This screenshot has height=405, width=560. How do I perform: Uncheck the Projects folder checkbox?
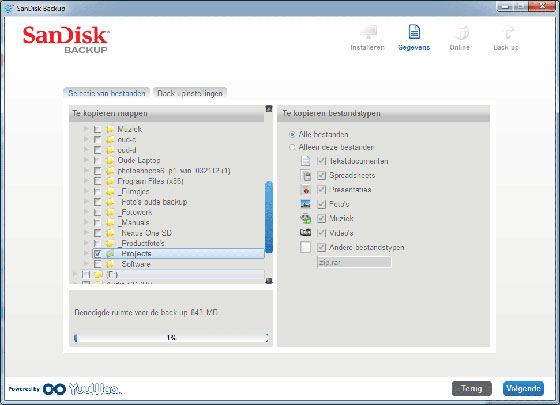tap(98, 254)
